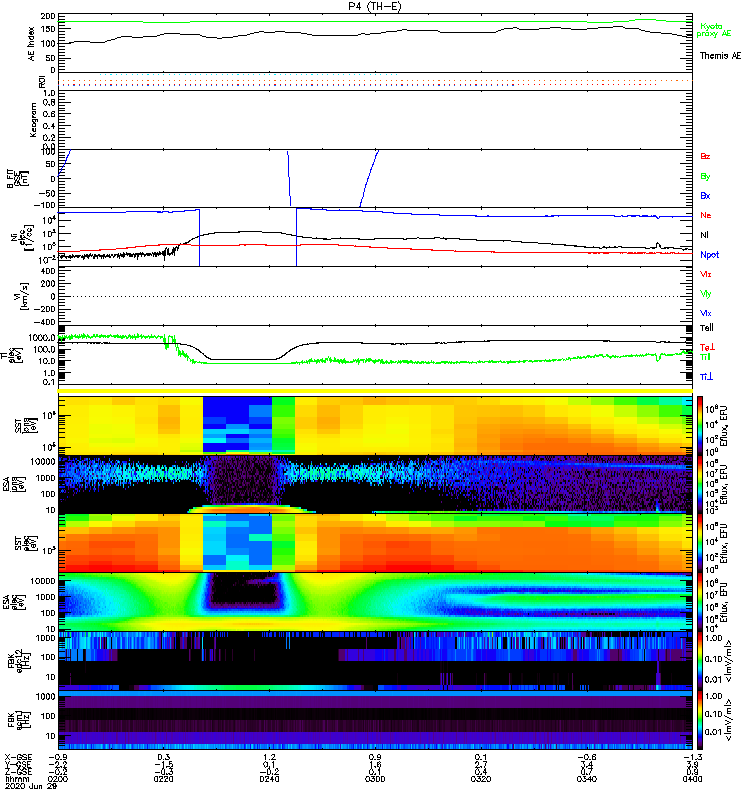Click the color bar beside the SST ion spectrogram
The image size is (750, 800).
(699, 425)
